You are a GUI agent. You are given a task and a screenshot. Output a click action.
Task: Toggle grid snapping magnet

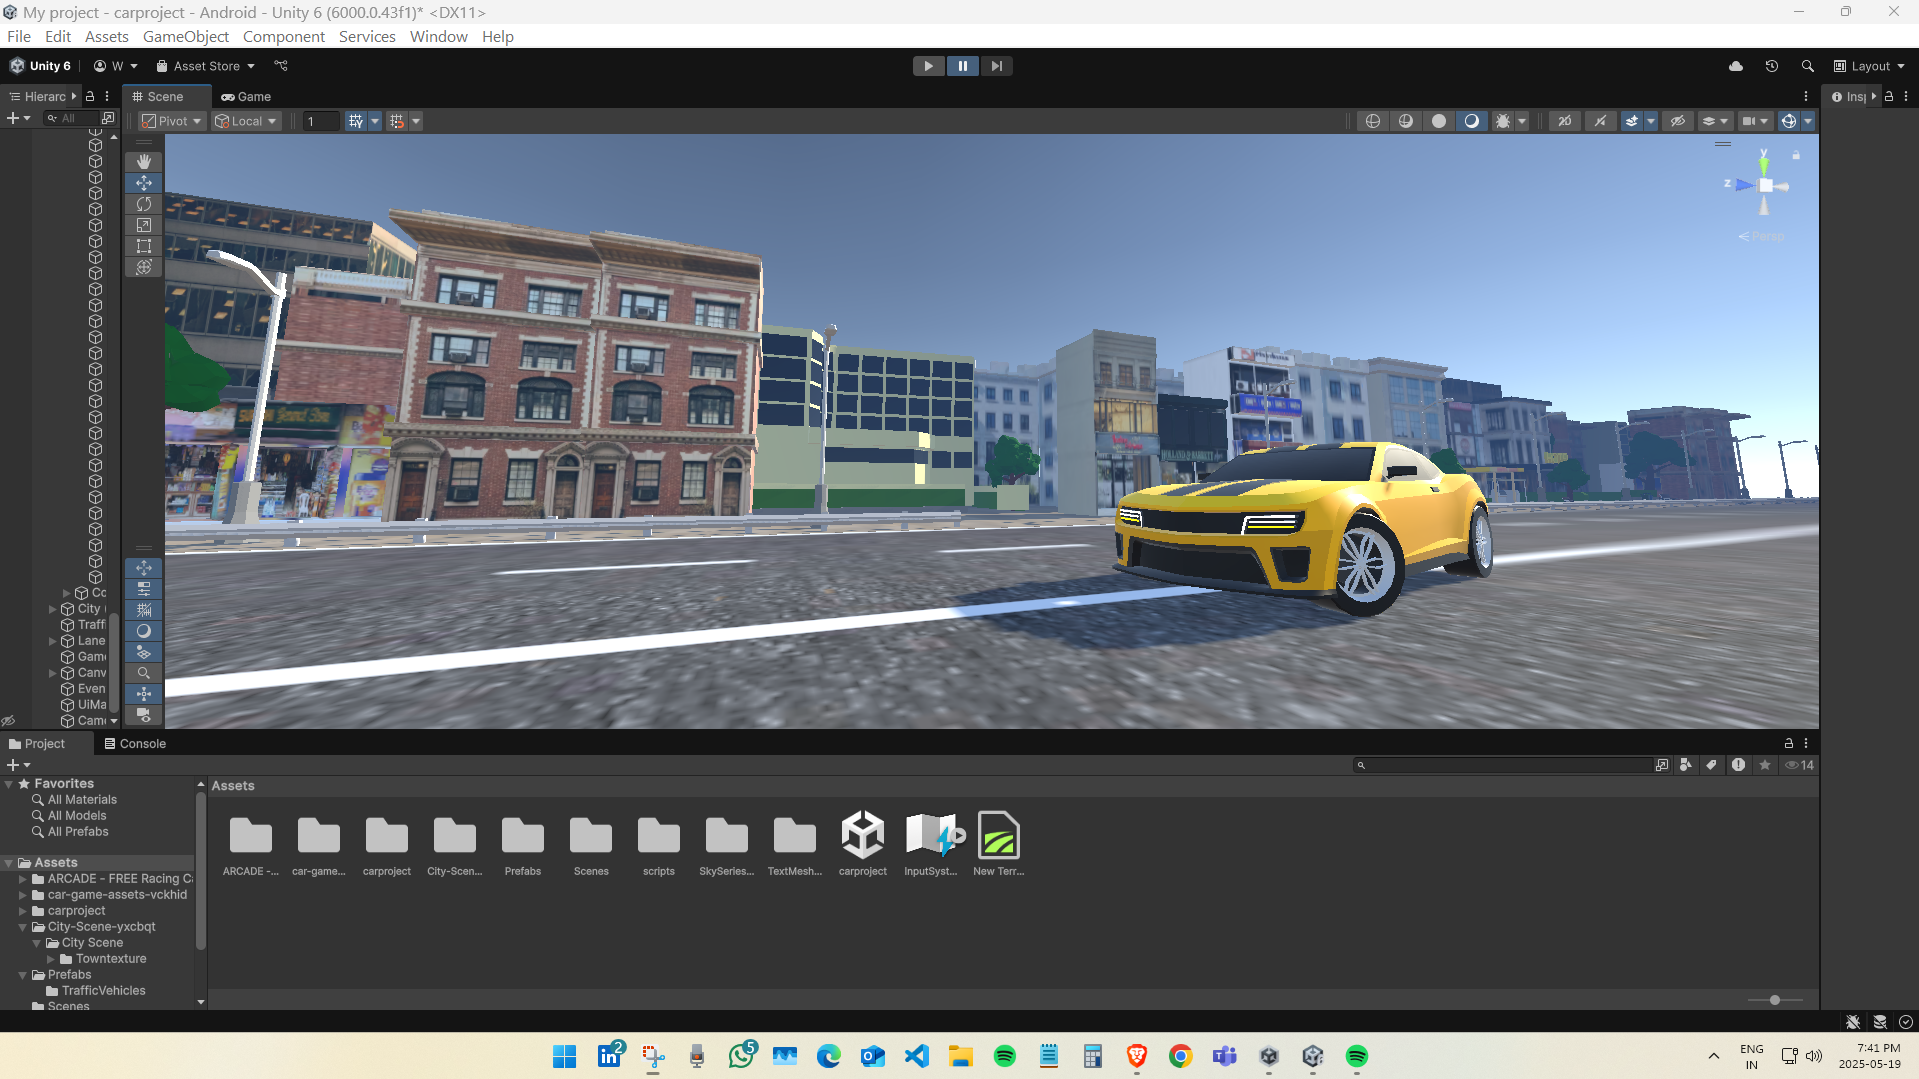[397, 121]
